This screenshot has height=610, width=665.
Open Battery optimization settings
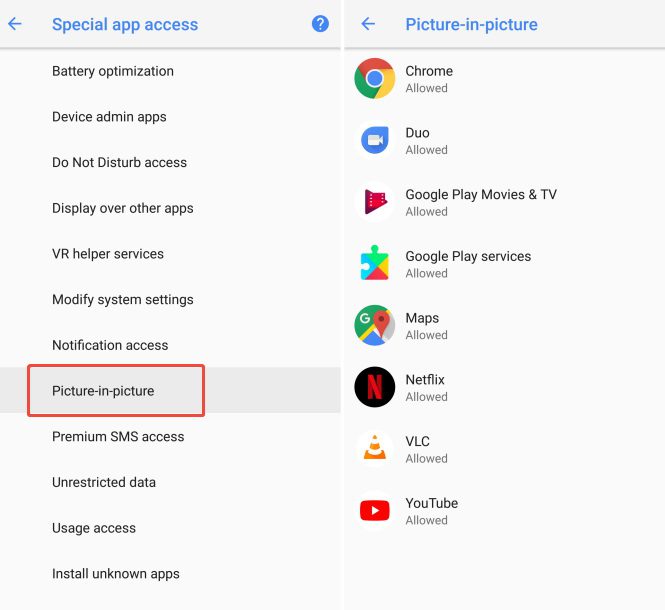pyautogui.click(x=170, y=71)
